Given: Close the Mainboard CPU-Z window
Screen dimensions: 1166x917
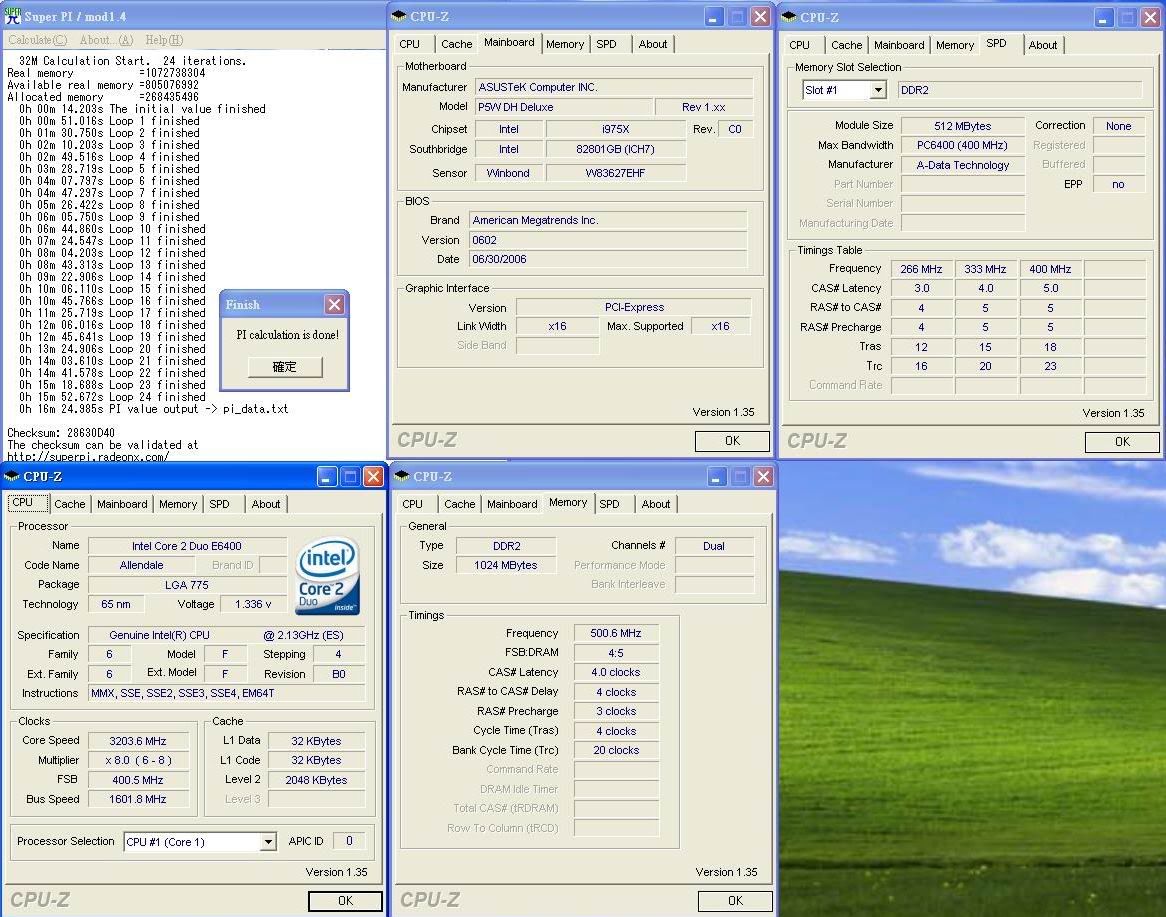Looking at the screenshot, I should (x=760, y=16).
